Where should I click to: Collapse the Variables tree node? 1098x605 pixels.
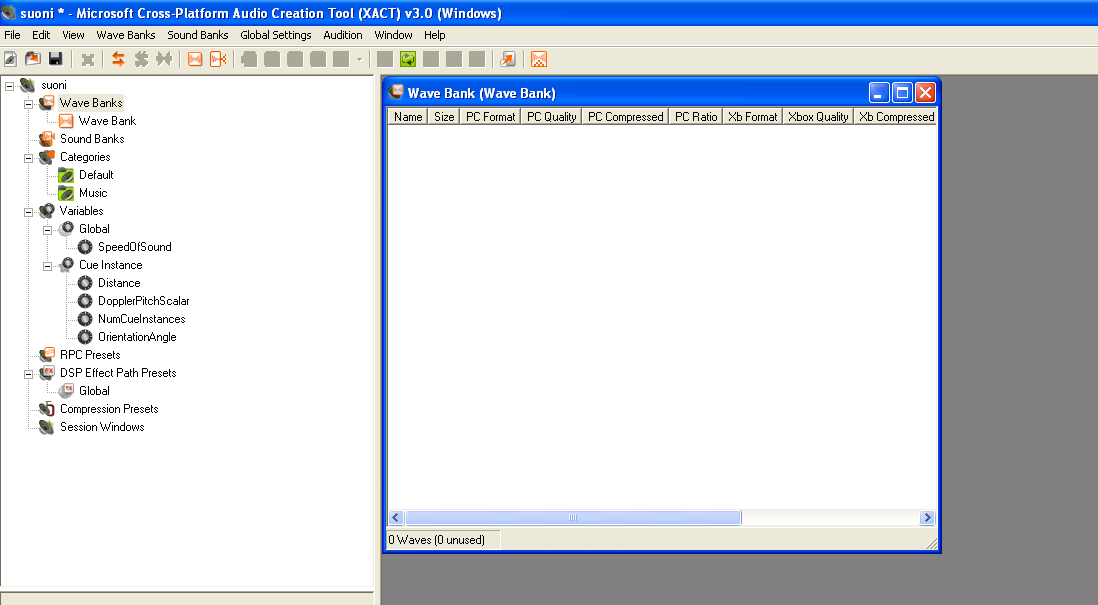[29, 212]
